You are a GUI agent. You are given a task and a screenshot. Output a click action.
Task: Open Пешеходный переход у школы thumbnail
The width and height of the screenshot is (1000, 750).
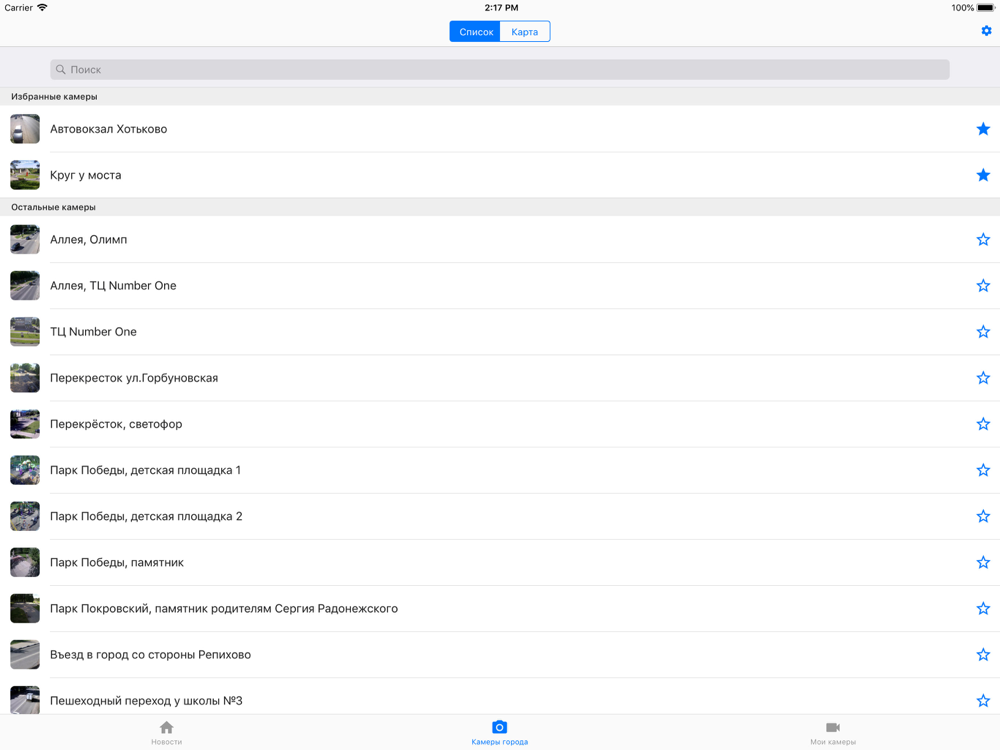[25, 700]
